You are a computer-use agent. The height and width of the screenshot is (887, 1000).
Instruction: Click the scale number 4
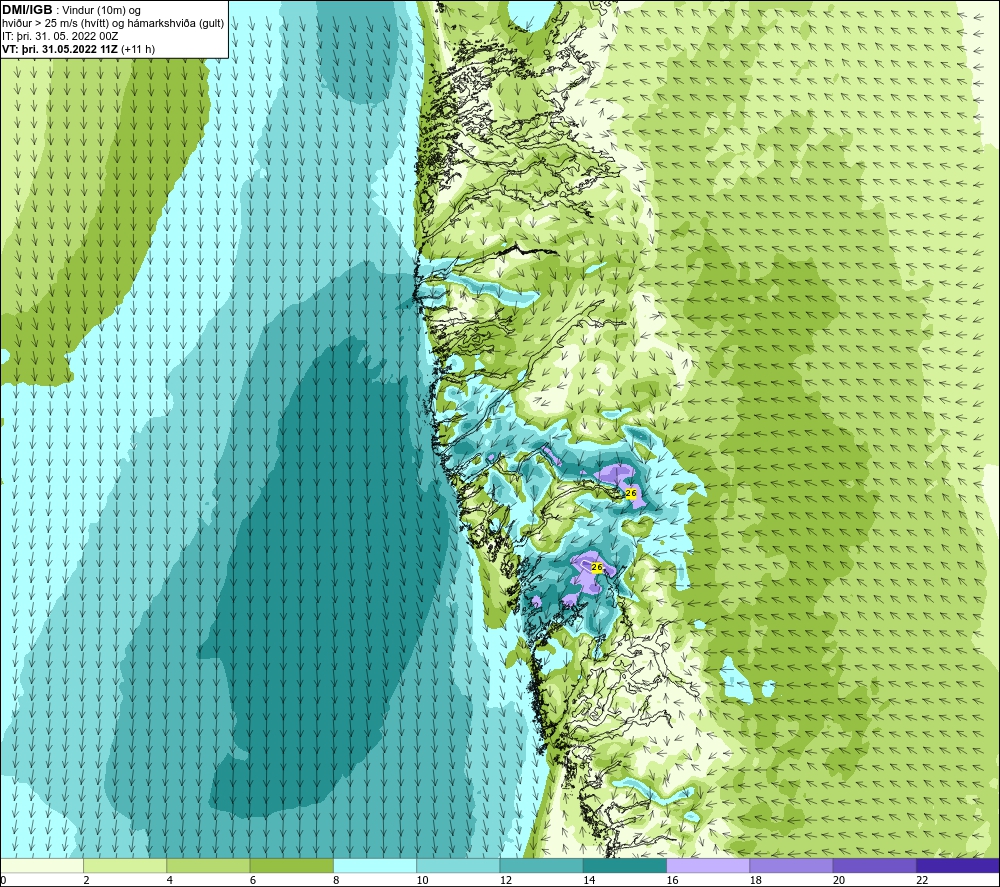pyautogui.click(x=170, y=880)
